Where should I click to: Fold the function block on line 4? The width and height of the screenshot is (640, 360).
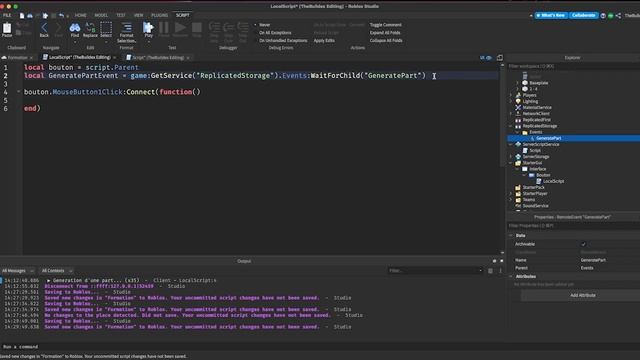[18, 92]
